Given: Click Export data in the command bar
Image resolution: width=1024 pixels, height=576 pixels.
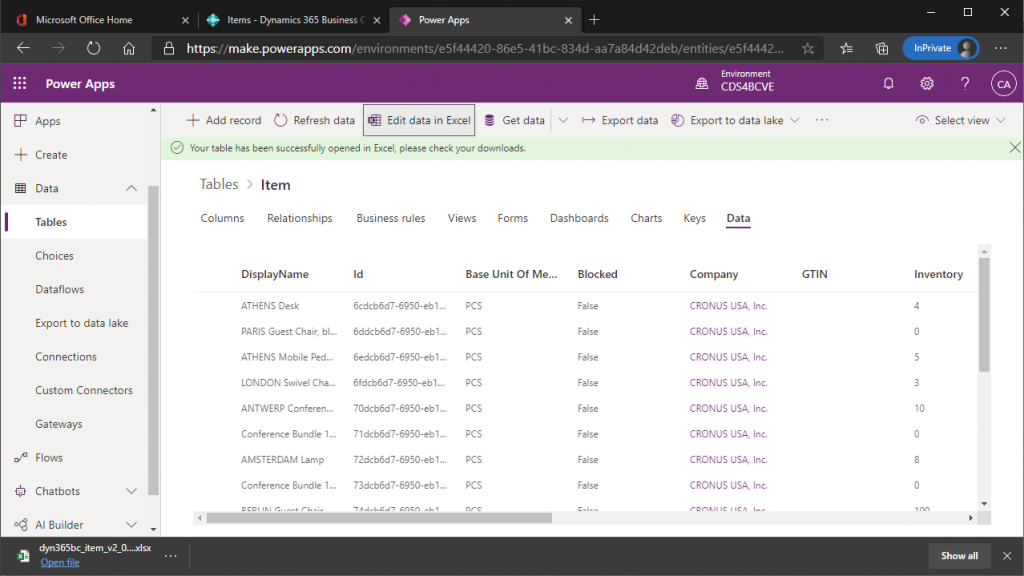Looking at the screenshot, I should click(x=620, y=120).
